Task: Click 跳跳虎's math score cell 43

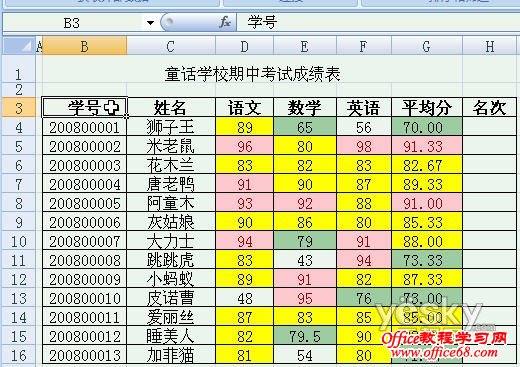Action: (x=305, y=260)
